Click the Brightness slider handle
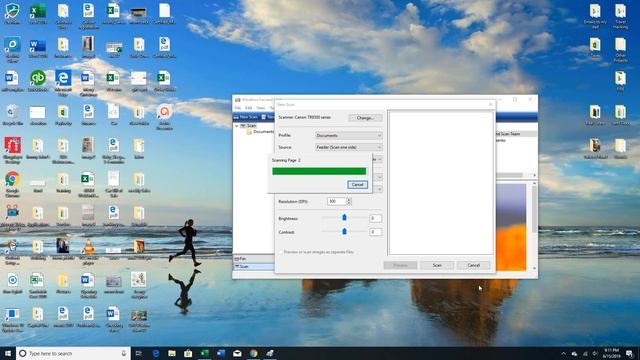Screen dimensions: 640x360 [x=344, y=218]
